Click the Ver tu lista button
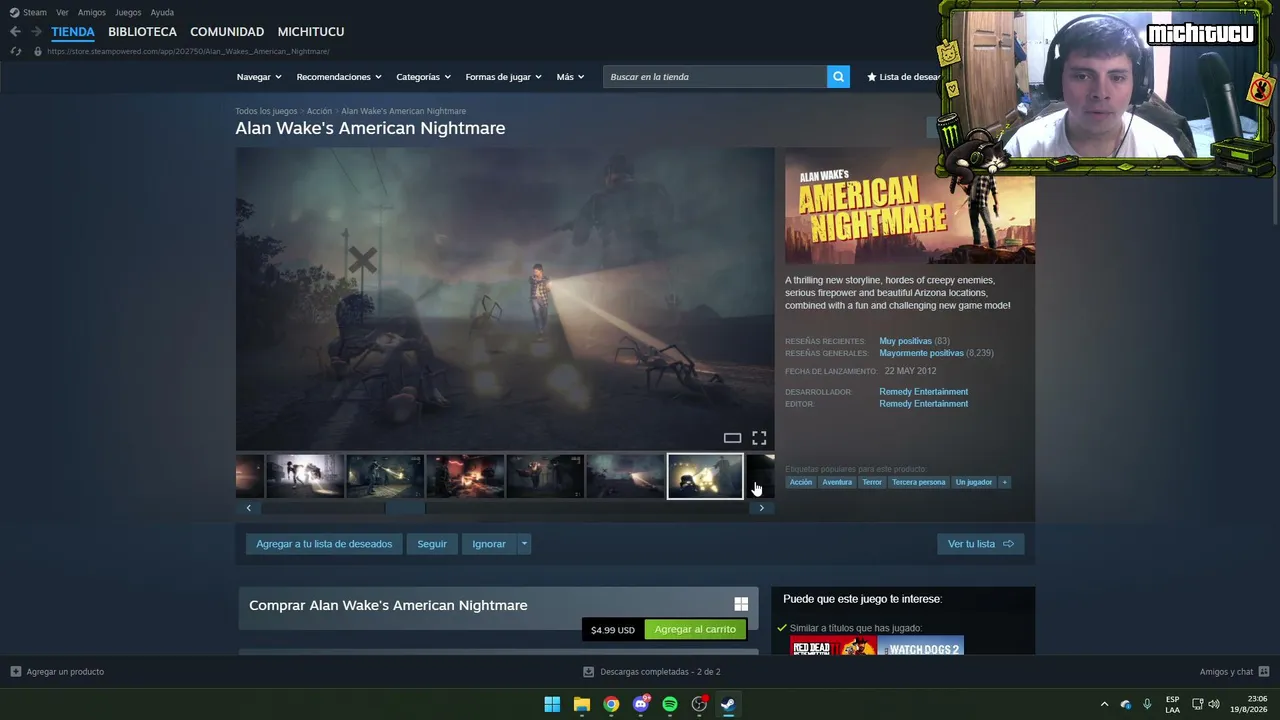 tap(981, 544)
